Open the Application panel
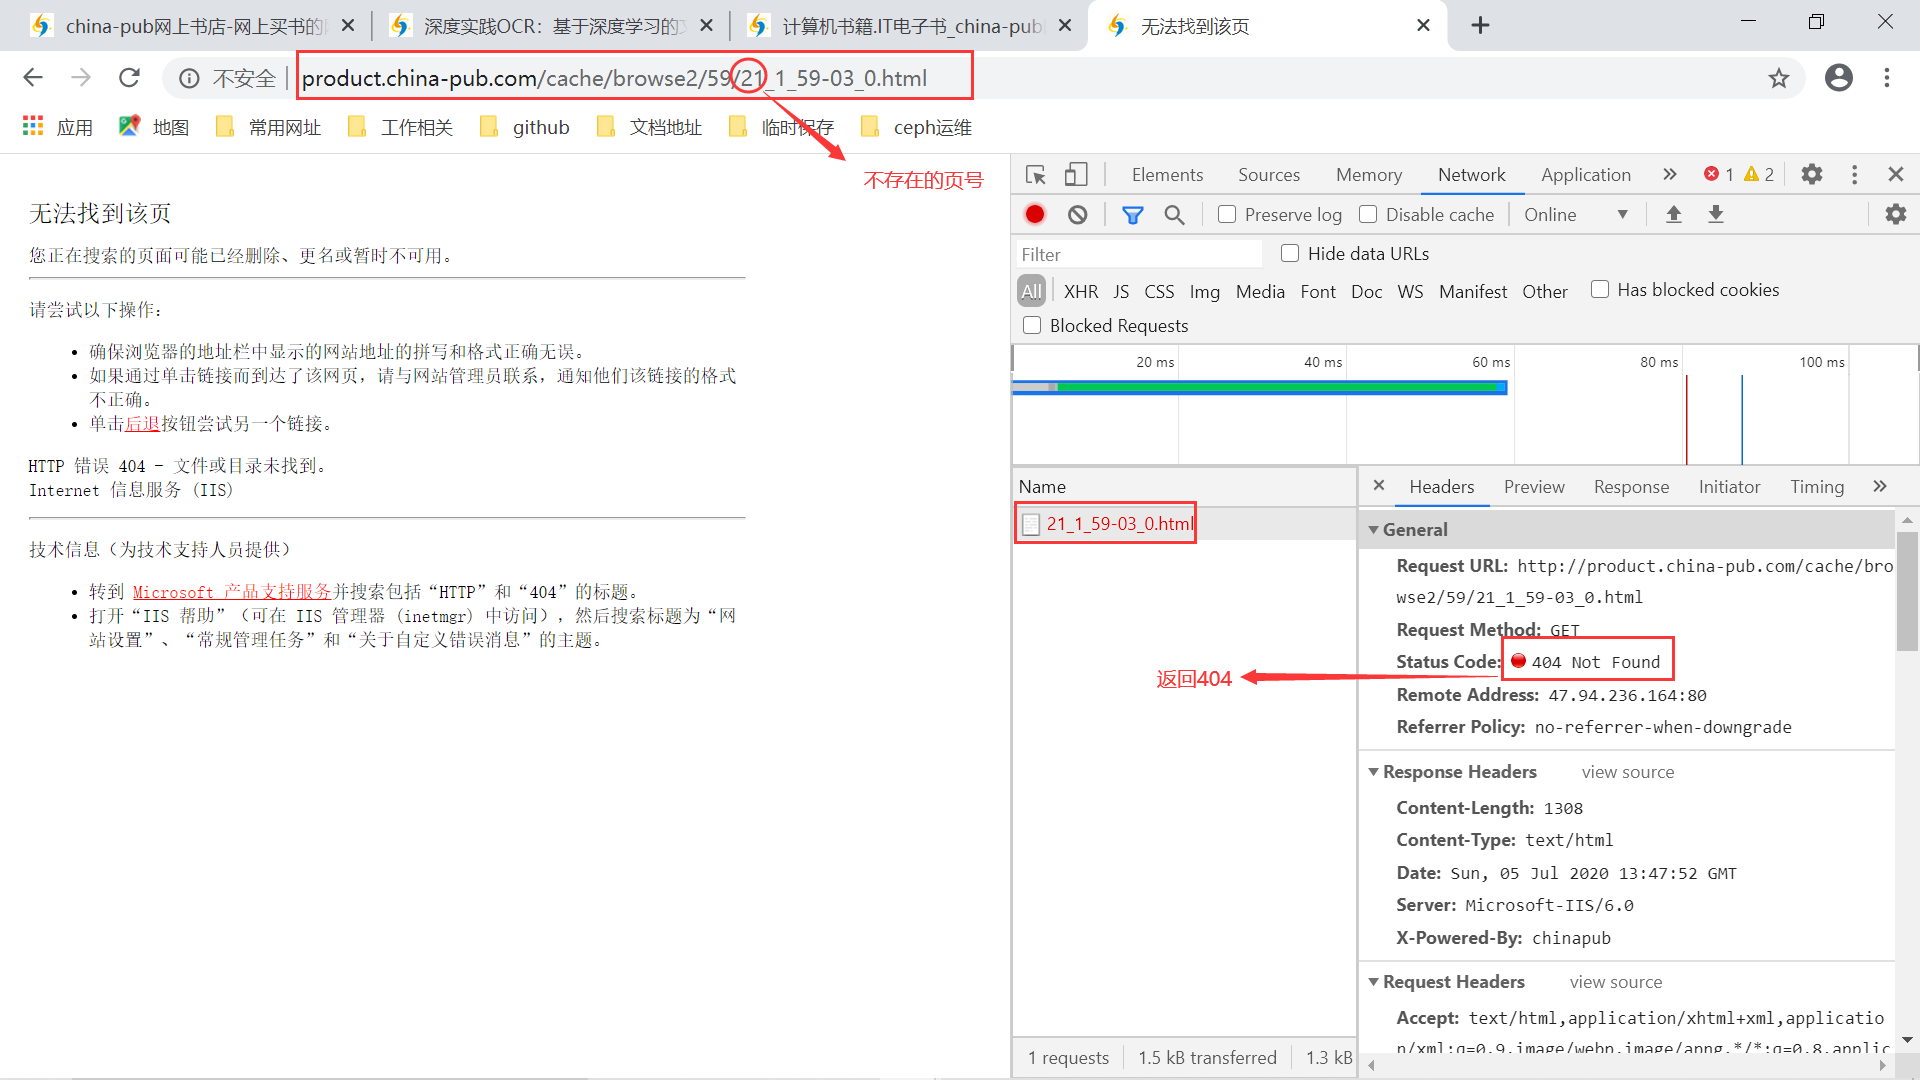Screen dimensions: 1920x1080 [1585, 174]
